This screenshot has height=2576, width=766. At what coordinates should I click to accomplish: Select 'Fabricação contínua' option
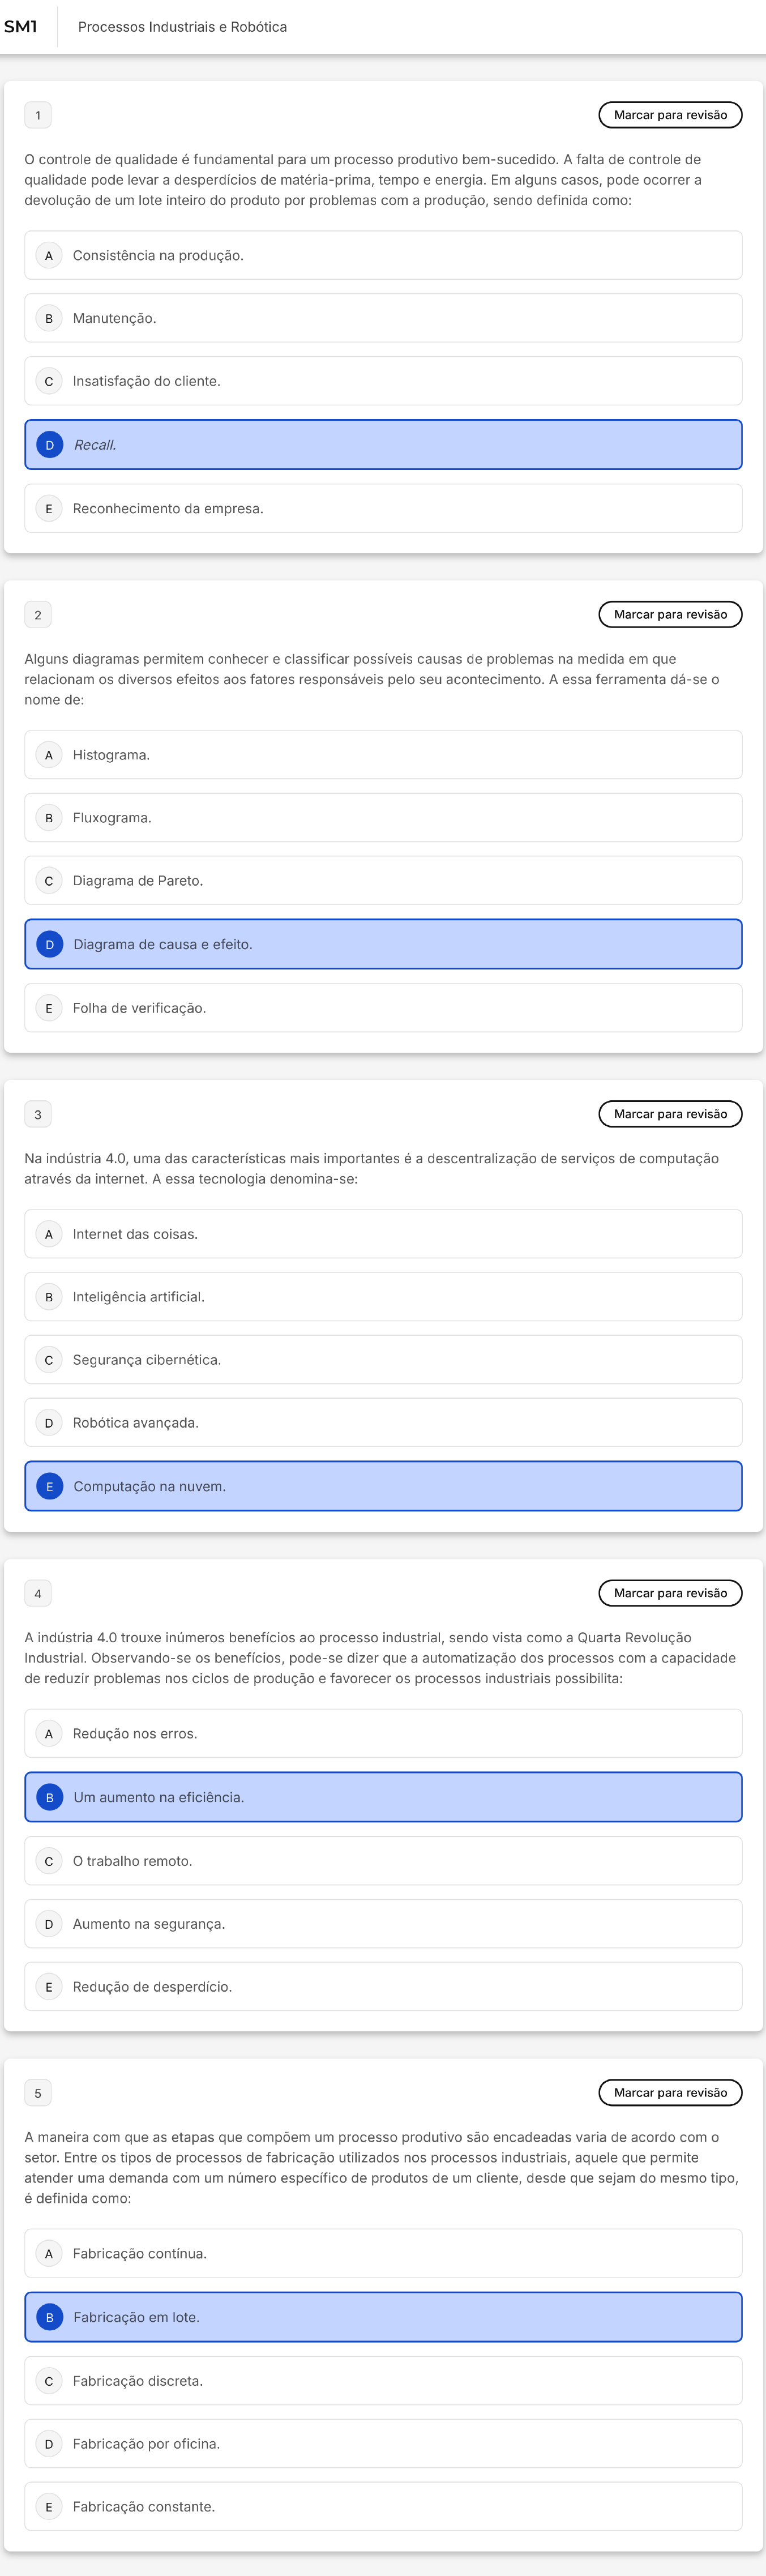pyautogui.click(x=383, y=2254)
